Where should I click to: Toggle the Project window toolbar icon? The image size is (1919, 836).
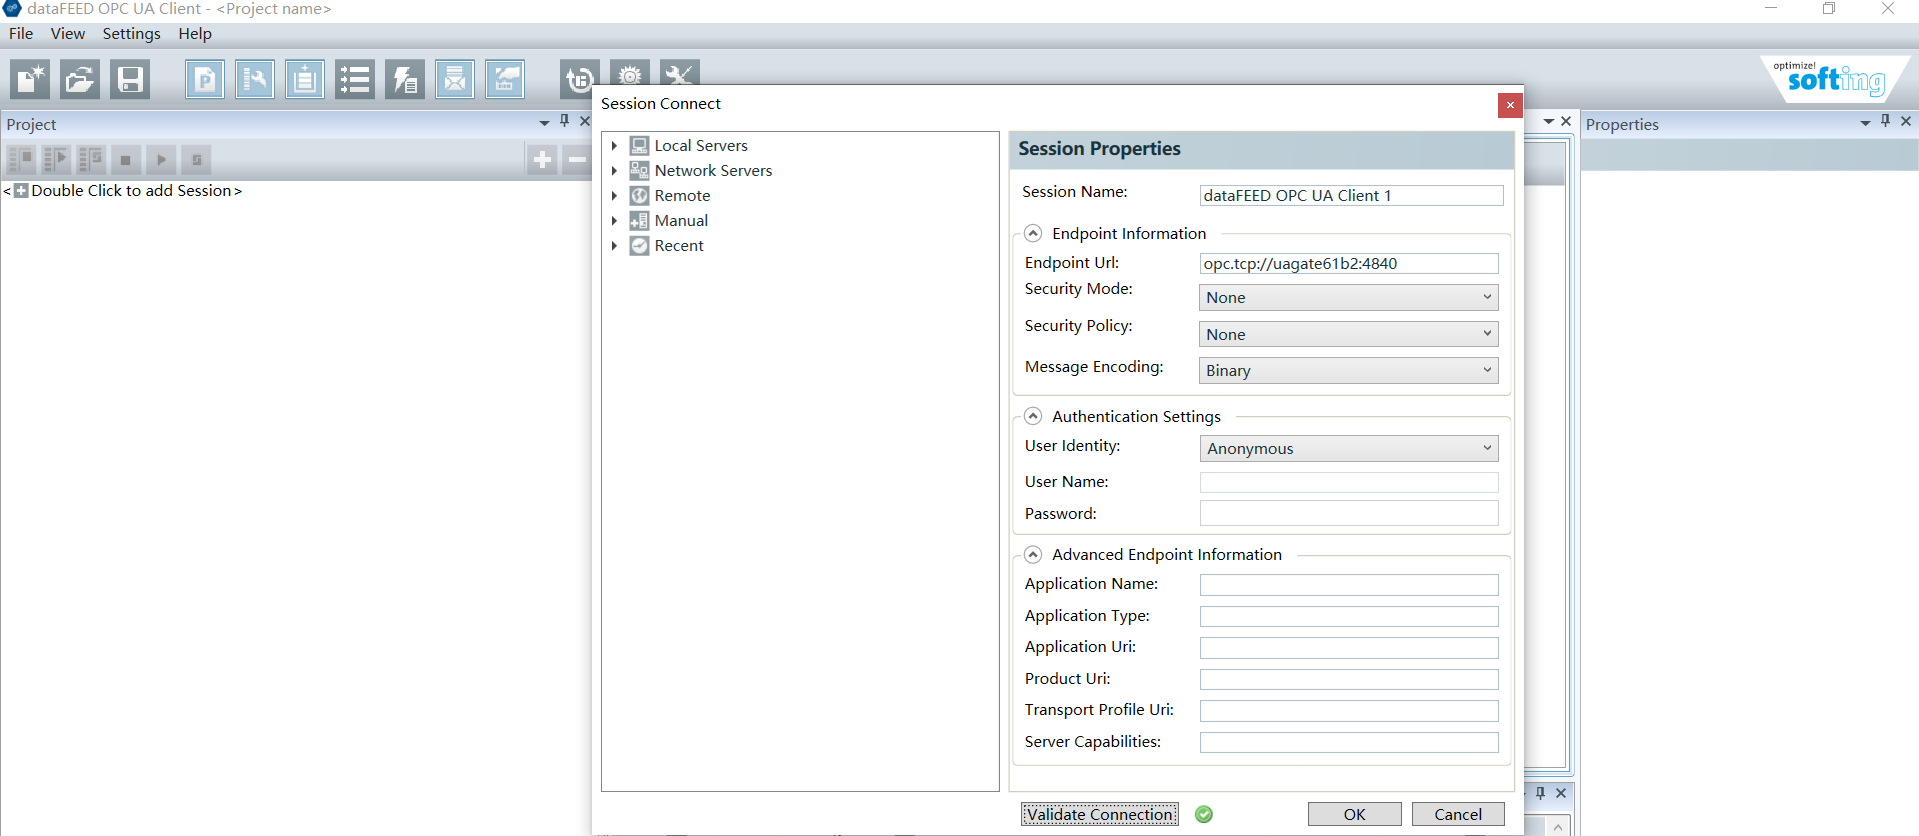tap(205, 79)
